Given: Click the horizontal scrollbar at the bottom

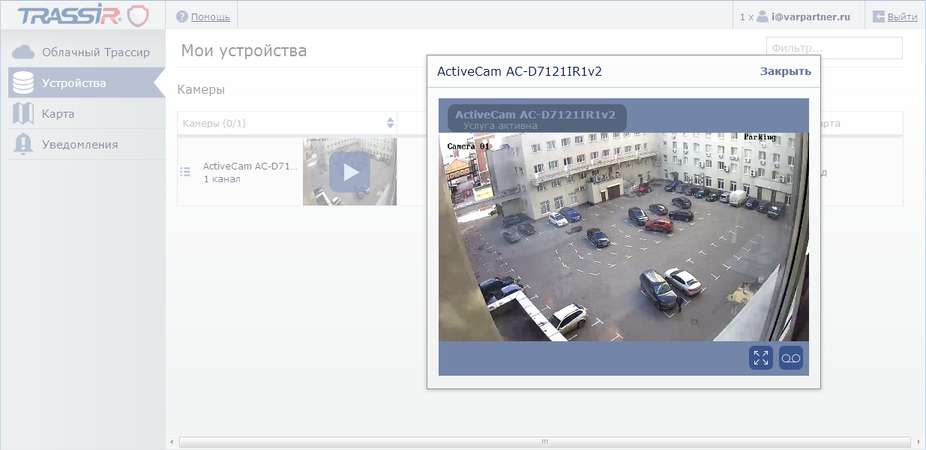Looking at the screenshot, I should tap(544, 441).
